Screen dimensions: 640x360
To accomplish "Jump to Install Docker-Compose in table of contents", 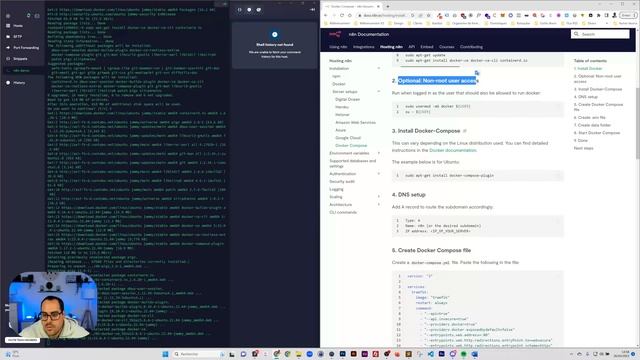I will 598,89.
